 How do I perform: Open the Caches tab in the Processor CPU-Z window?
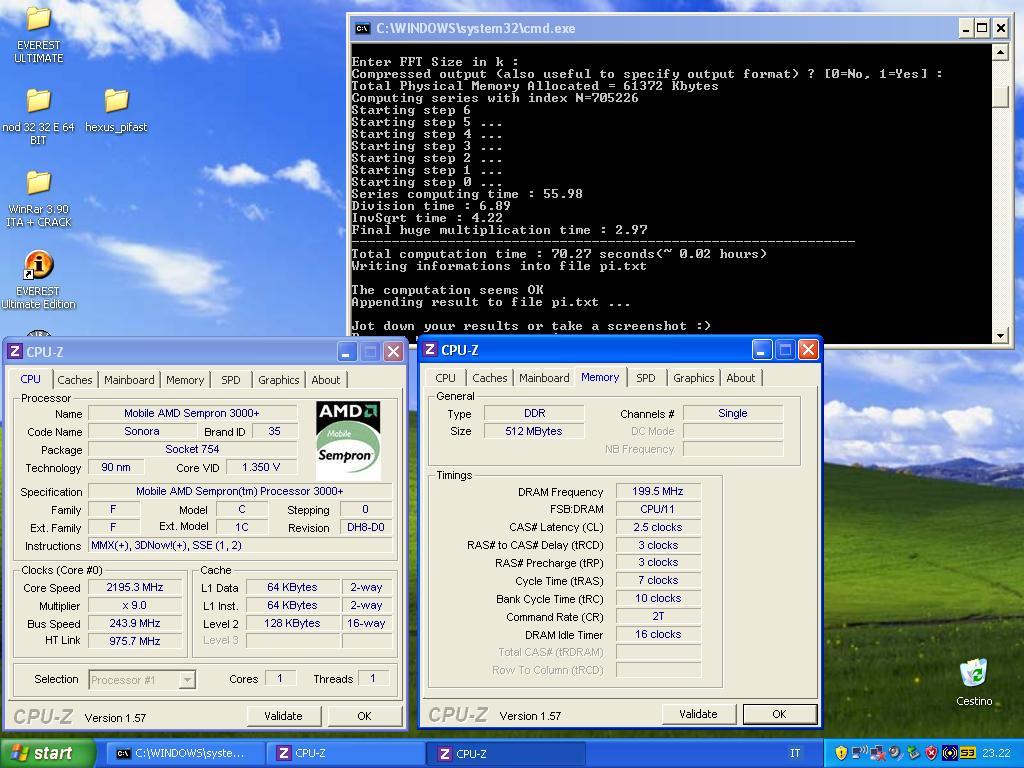[x=74, y=380]
